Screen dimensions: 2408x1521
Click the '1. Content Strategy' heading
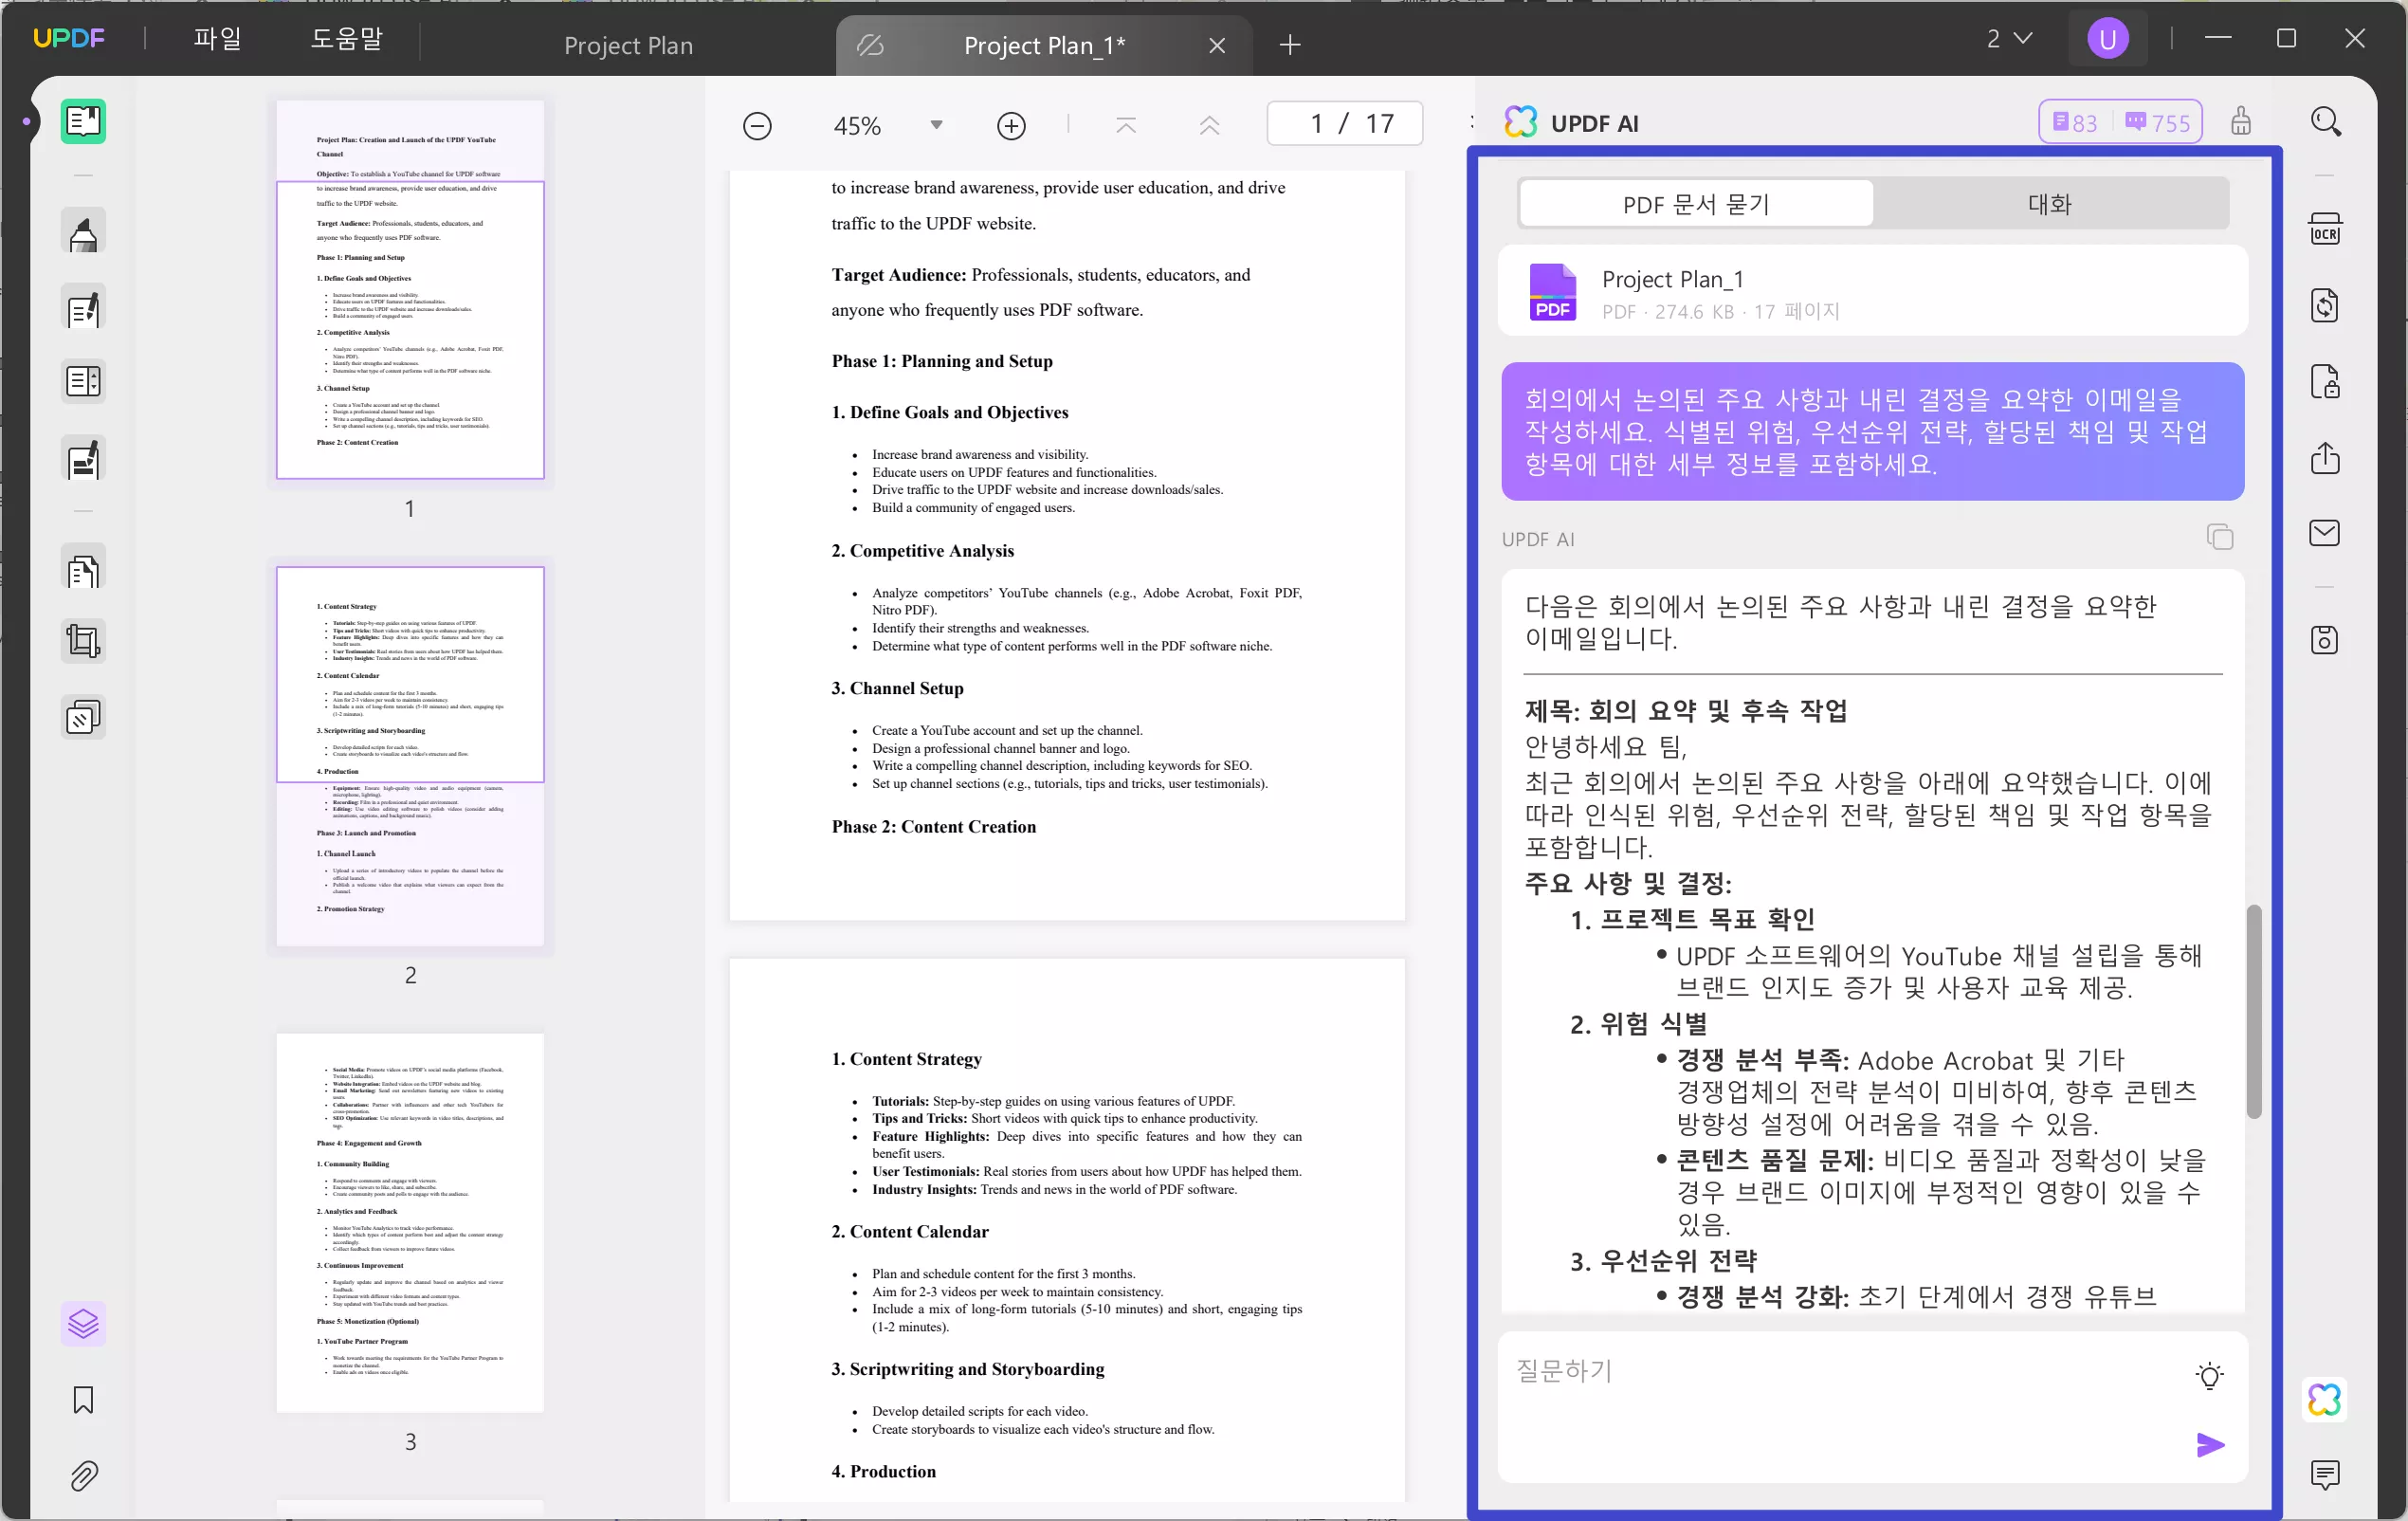pos(906,1059)
